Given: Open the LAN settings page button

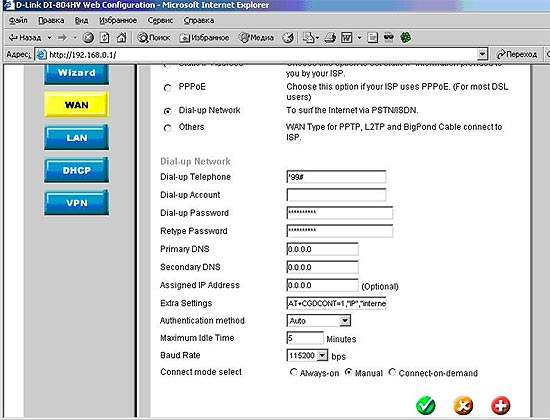Looking at the screenshot, I should point(76,137).
